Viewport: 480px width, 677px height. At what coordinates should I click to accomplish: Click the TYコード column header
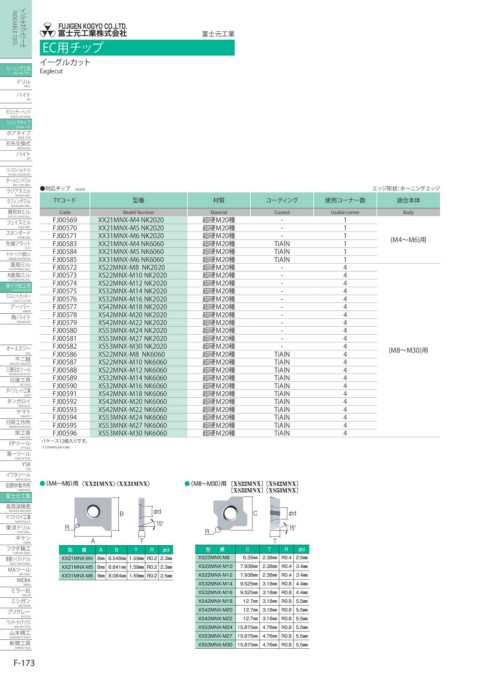click(x=65, y=200)
